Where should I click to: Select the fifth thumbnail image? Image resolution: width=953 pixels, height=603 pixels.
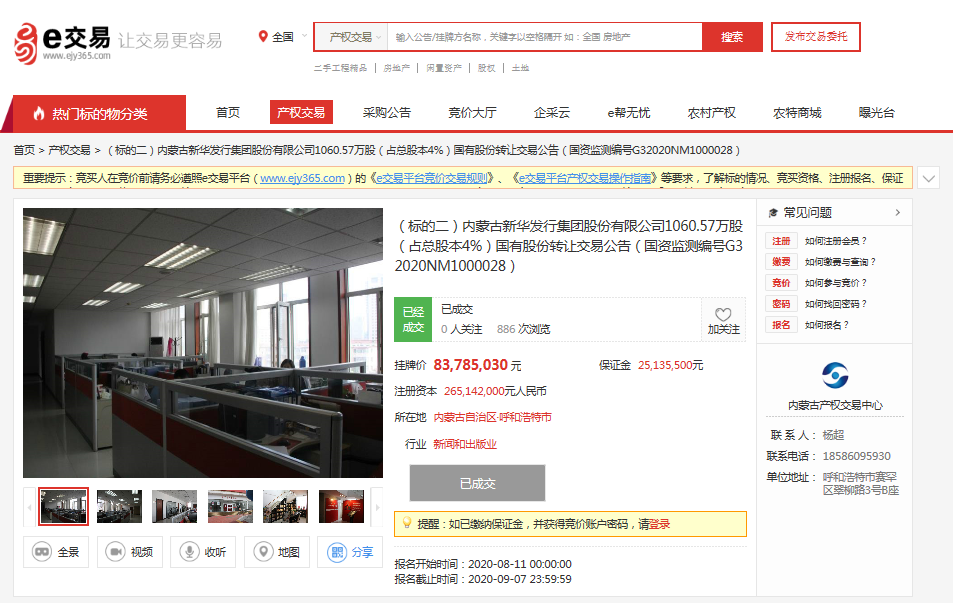tap(286, 506)
